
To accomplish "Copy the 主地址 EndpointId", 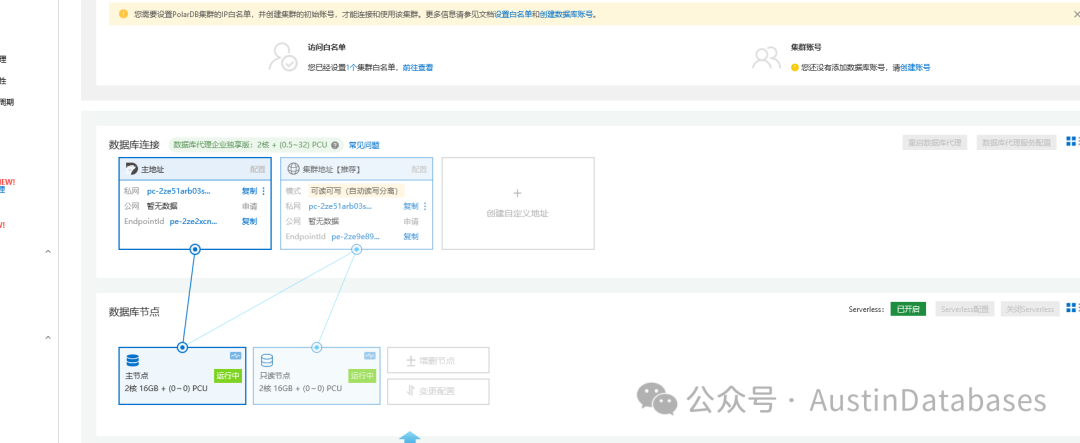I will click(x=249, y=221).
